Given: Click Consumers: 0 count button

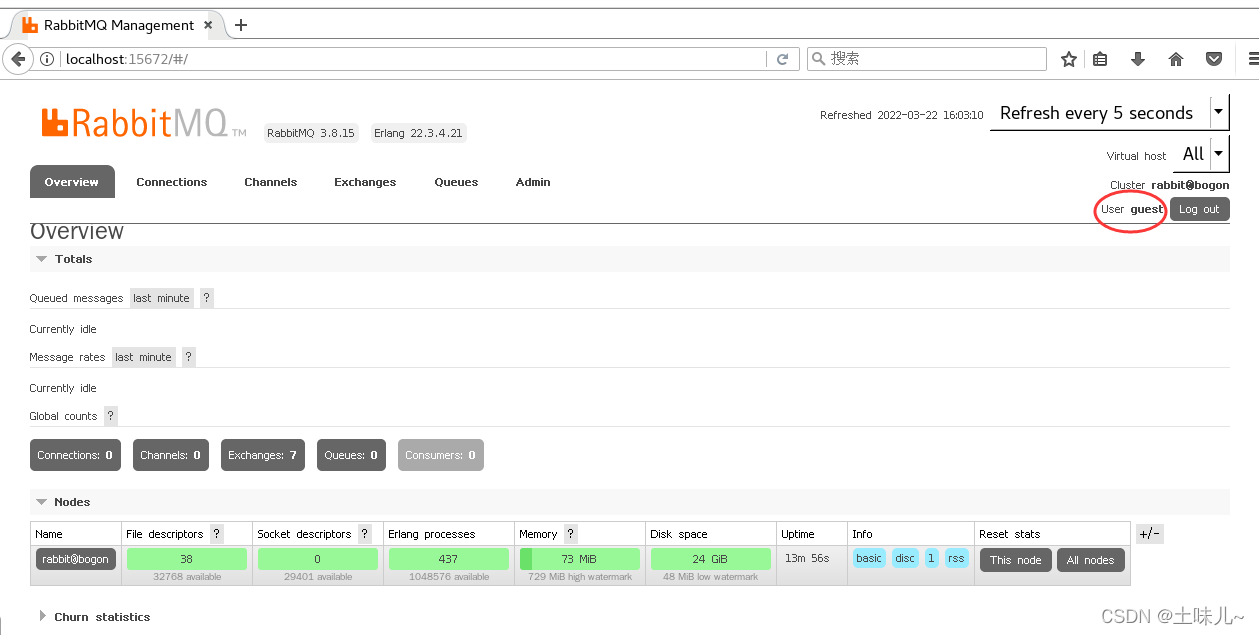Looking at the screenshot, I should click(441, 455).
